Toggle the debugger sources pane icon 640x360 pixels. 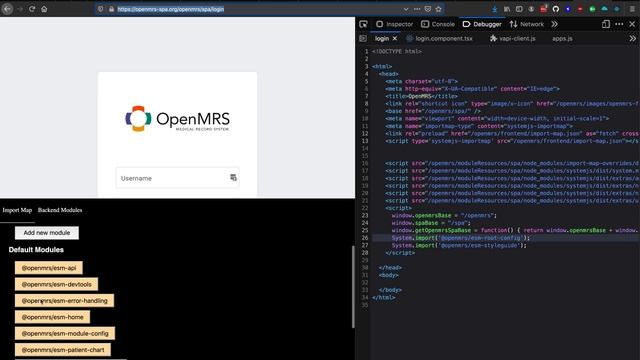[x=363, y=38]
